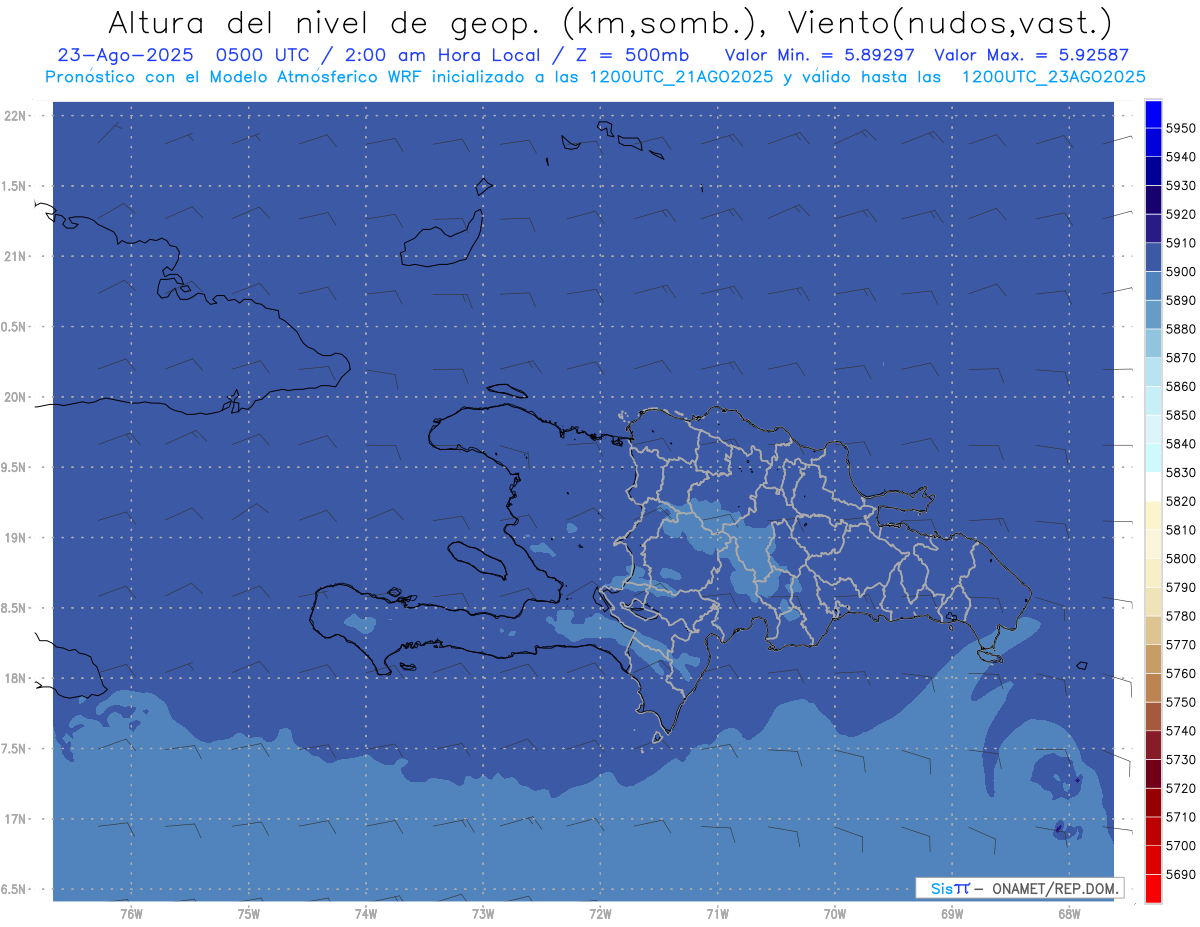Click the '20N' latitude label

pos(17,397)
